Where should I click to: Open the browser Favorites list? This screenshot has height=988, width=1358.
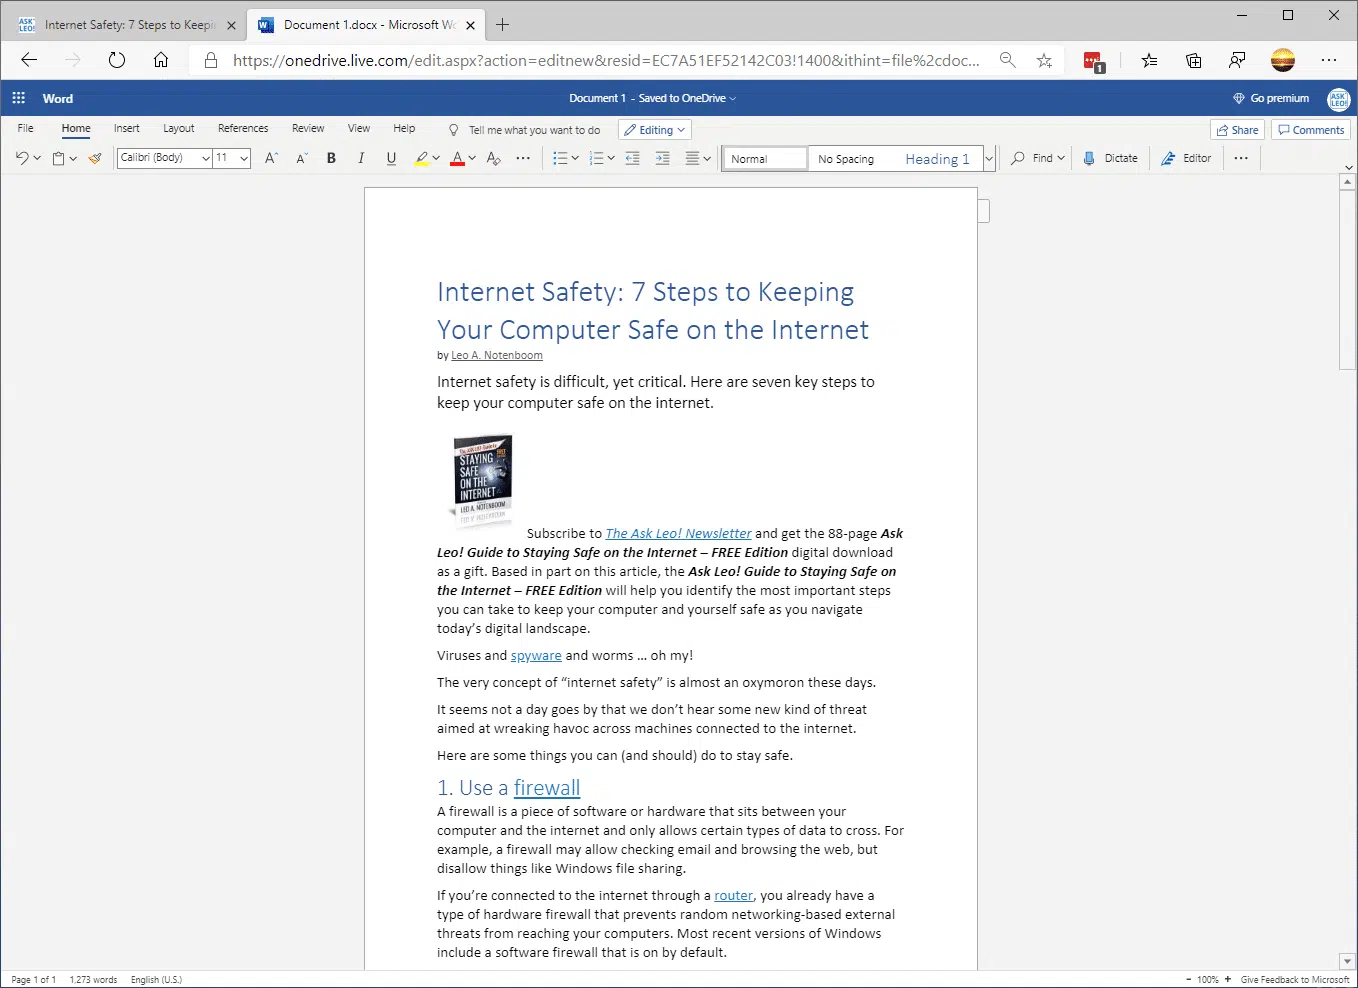[x=1150, y=60]
